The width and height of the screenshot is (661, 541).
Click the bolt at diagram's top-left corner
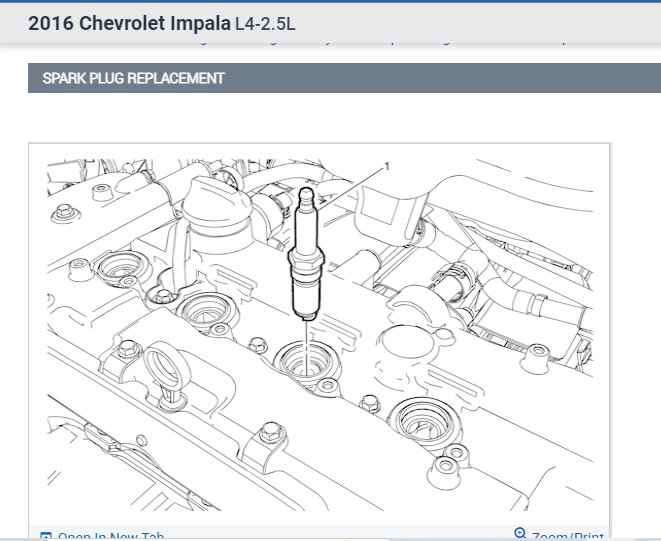click(65, 212)
